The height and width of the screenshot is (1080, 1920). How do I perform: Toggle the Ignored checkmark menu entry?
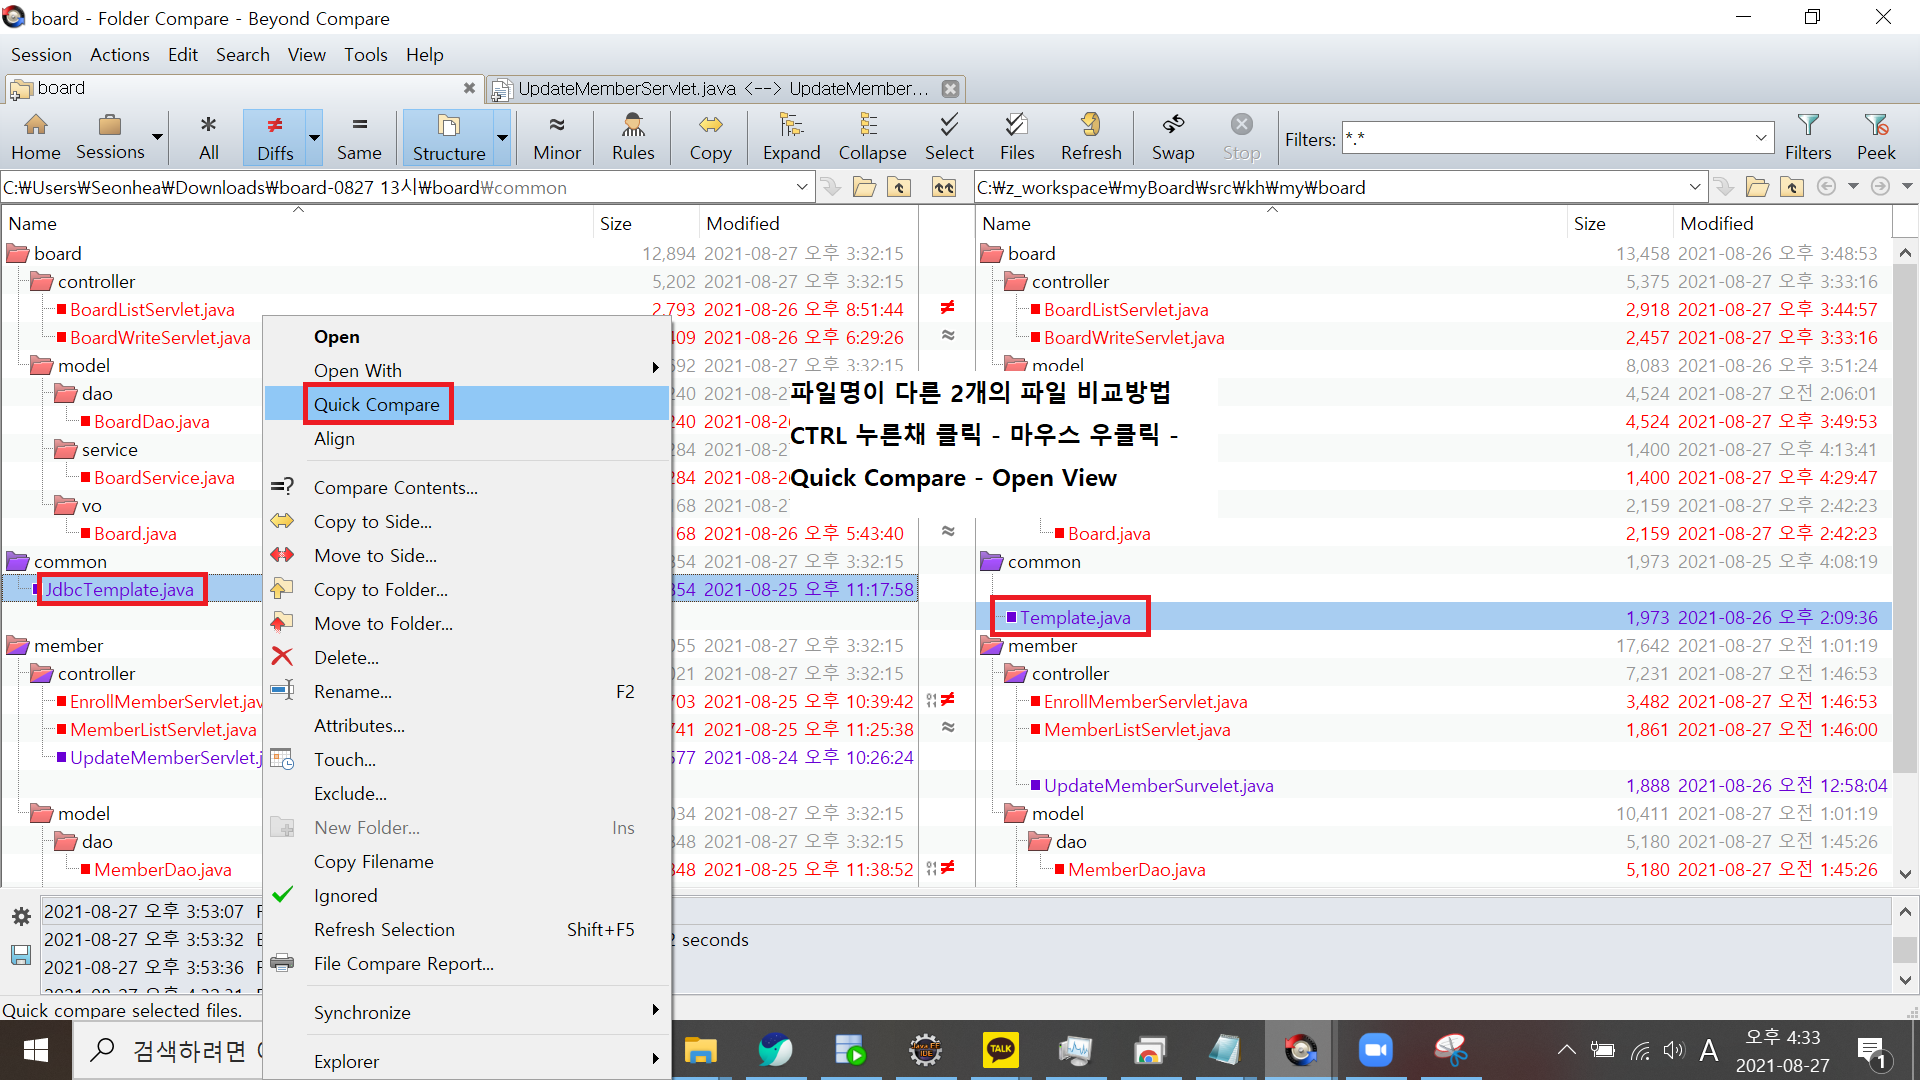tap(345, 895)
